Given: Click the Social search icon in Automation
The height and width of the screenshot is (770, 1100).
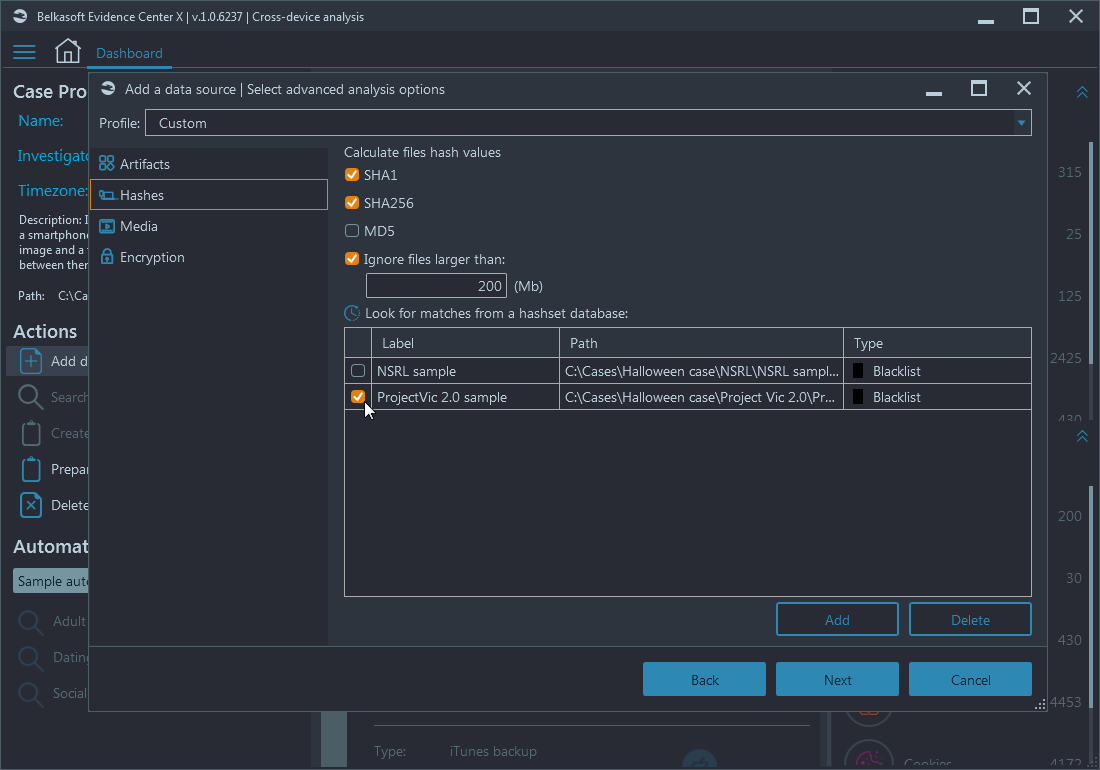Looking at the screenshot, I should pos(31,694).
